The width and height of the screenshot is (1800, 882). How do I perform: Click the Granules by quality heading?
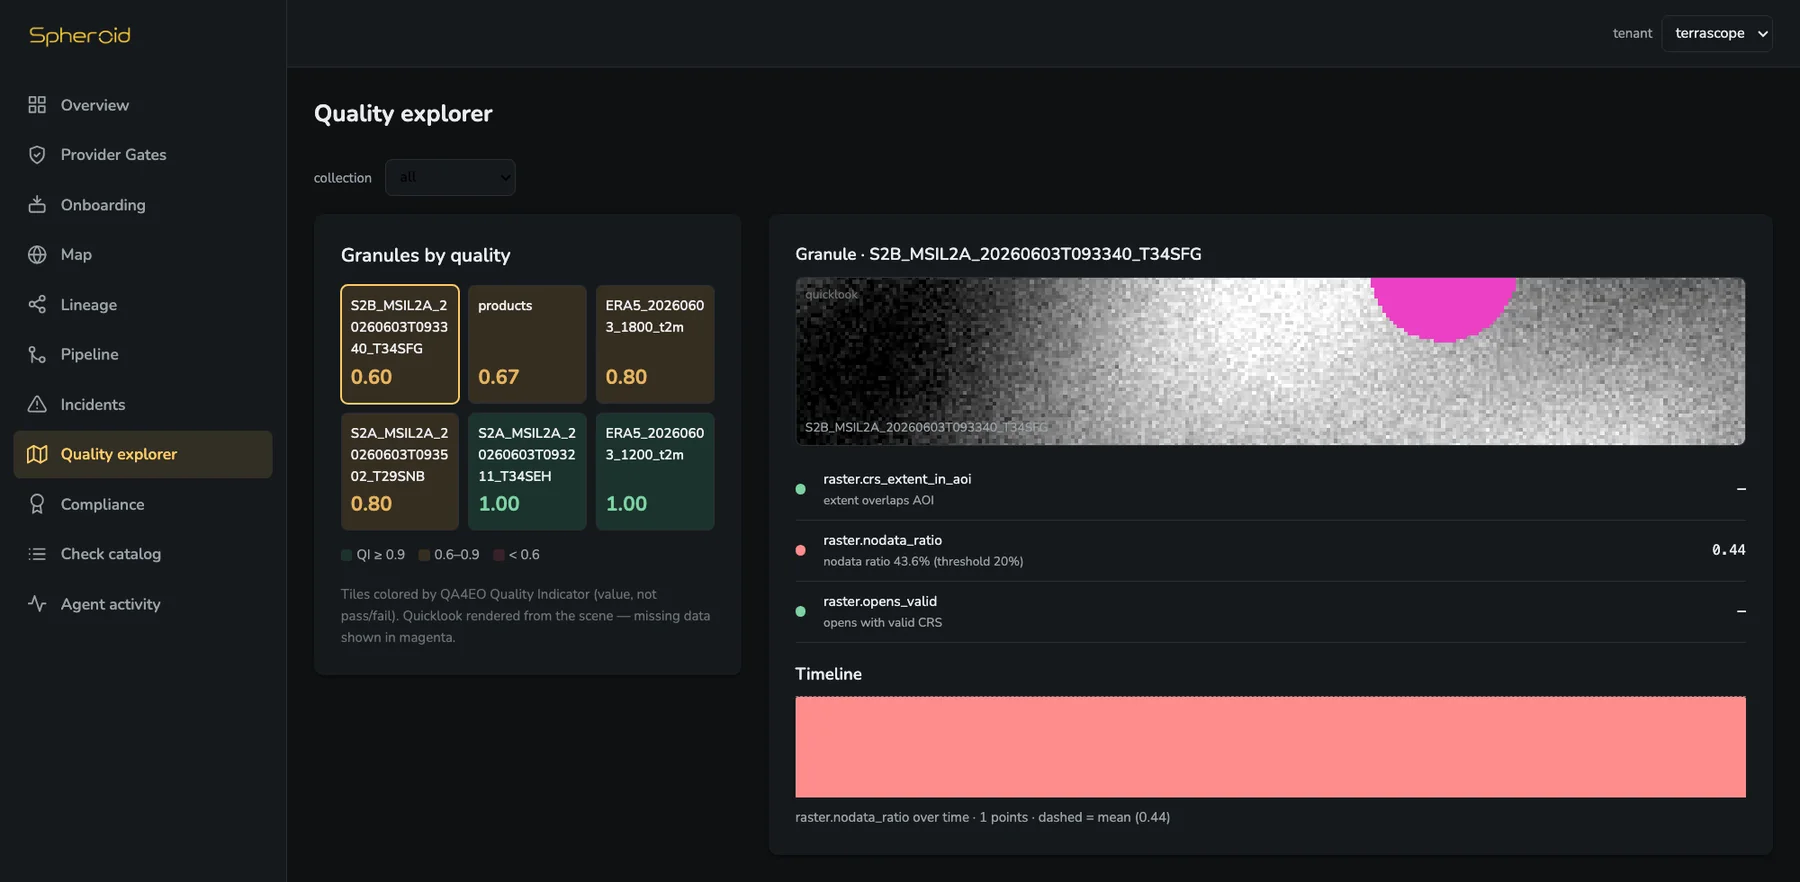point(425,255)
